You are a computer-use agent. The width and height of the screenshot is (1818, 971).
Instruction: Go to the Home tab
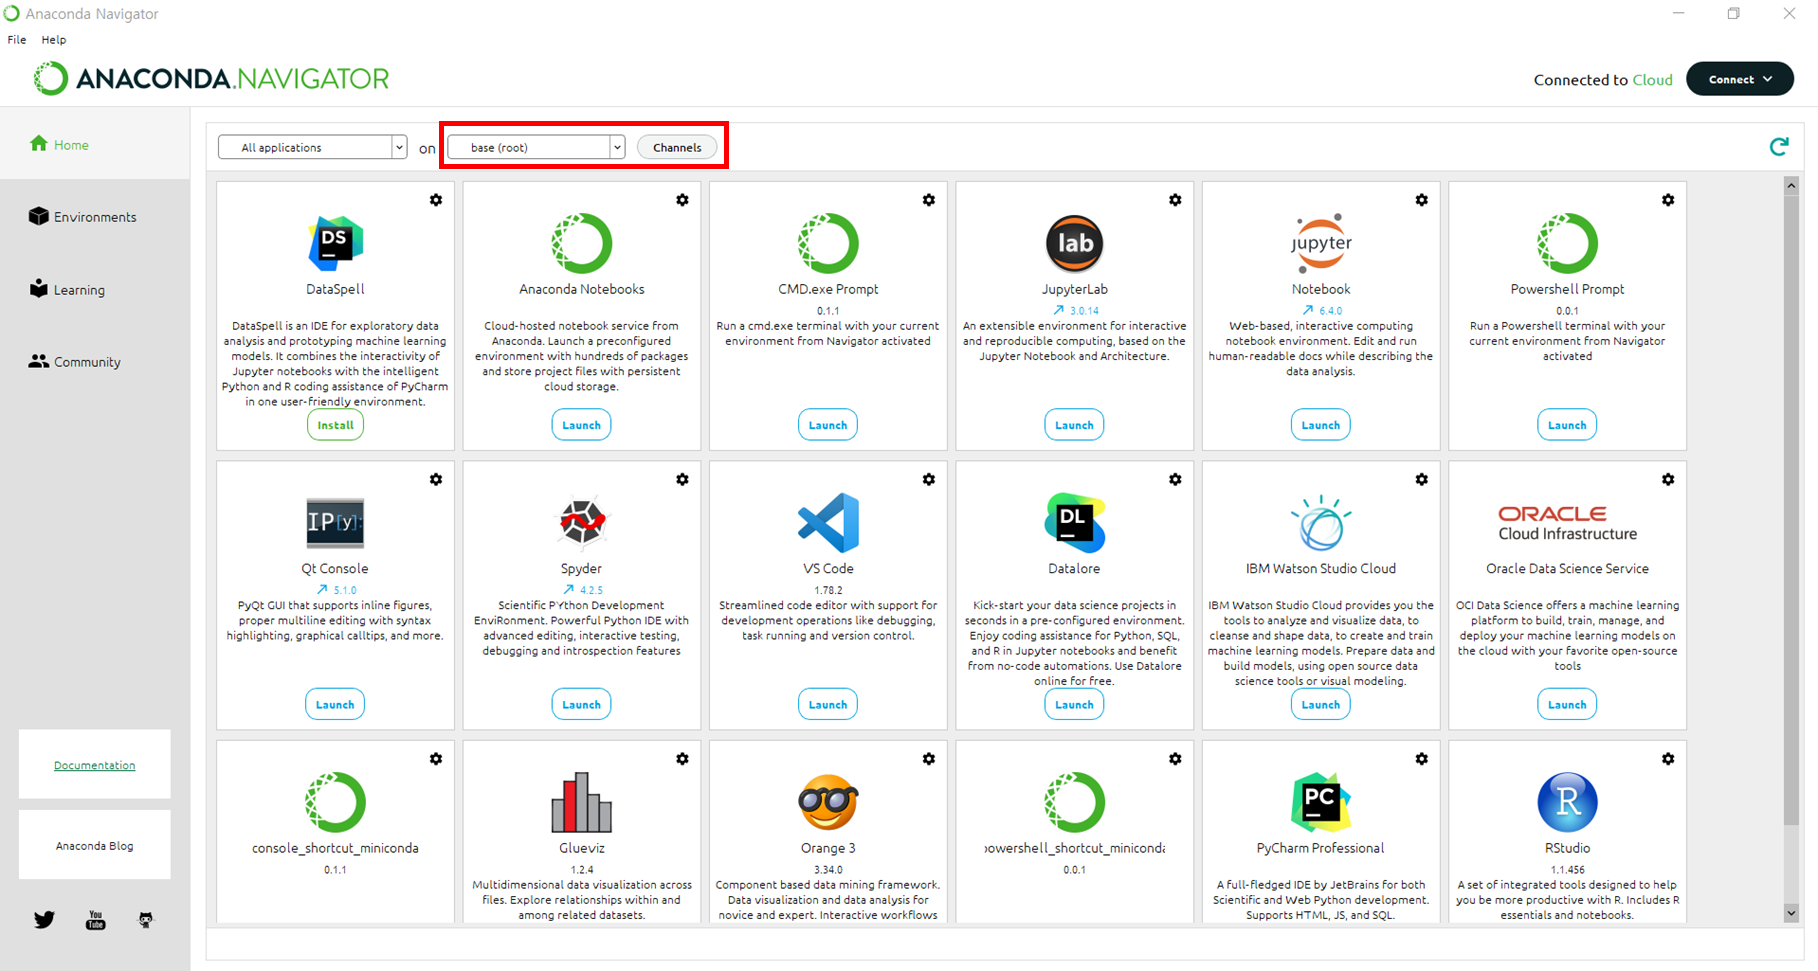pos(95,144)
